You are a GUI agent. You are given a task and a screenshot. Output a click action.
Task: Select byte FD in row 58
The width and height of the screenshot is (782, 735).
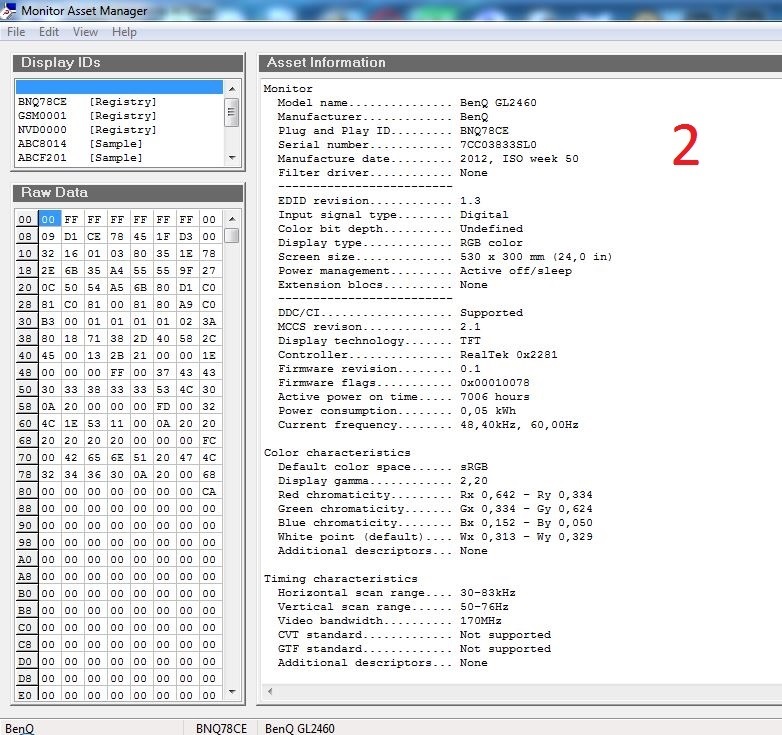[163, 406]
